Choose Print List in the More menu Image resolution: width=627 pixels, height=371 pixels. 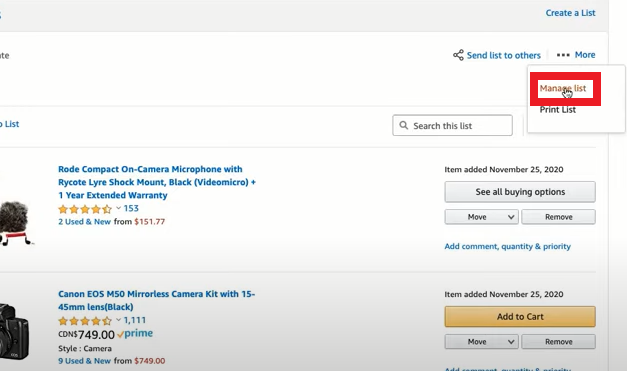557,110
